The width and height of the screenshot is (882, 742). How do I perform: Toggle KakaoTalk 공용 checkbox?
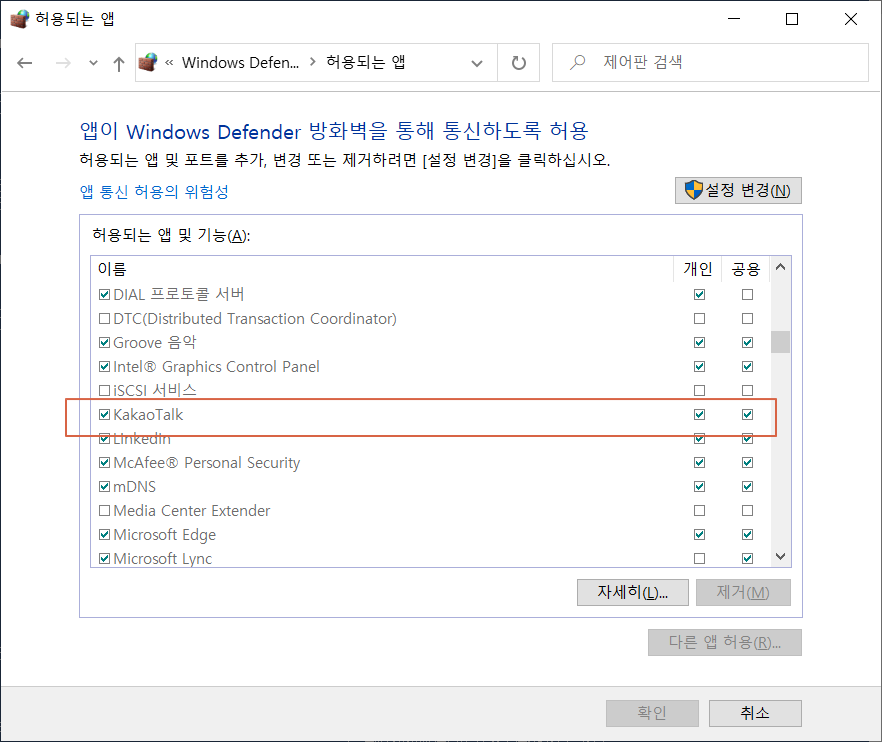pyautogui.click(x=747, y=415)
